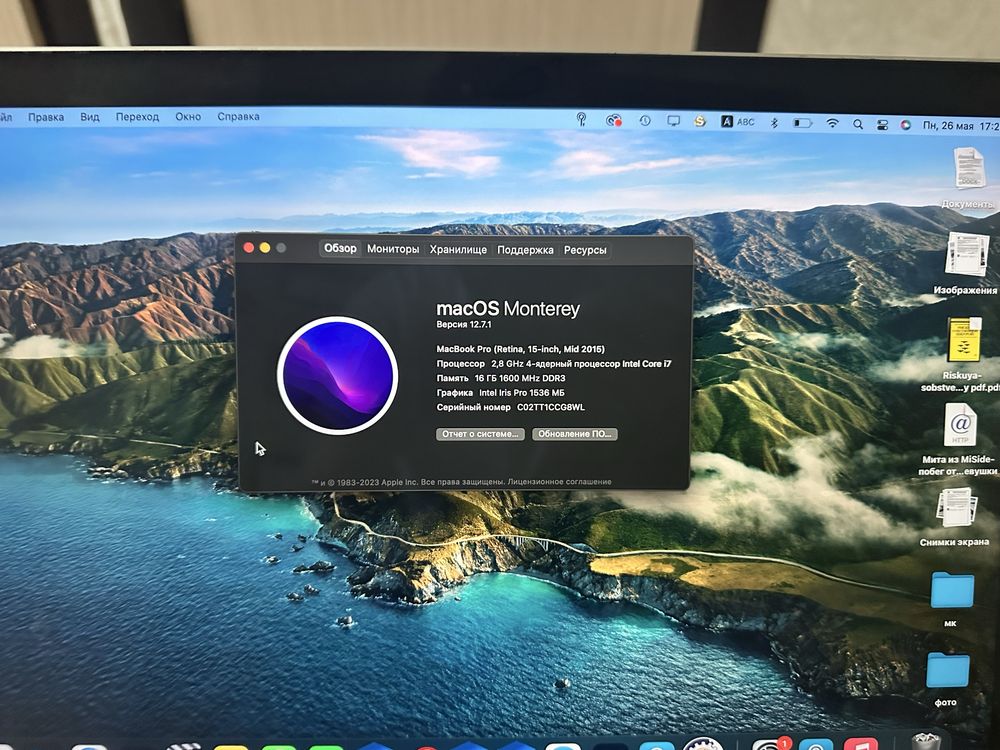This screenshot has width=1000, height=750.
Task: Switch to the Обзор tab
Action: click(x=340, y=248)
